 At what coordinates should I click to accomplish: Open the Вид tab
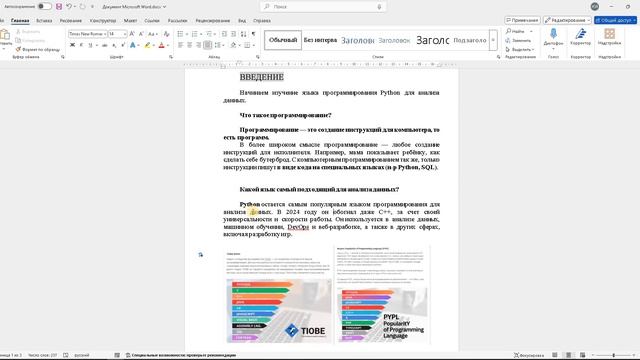[x=242, y=20]
